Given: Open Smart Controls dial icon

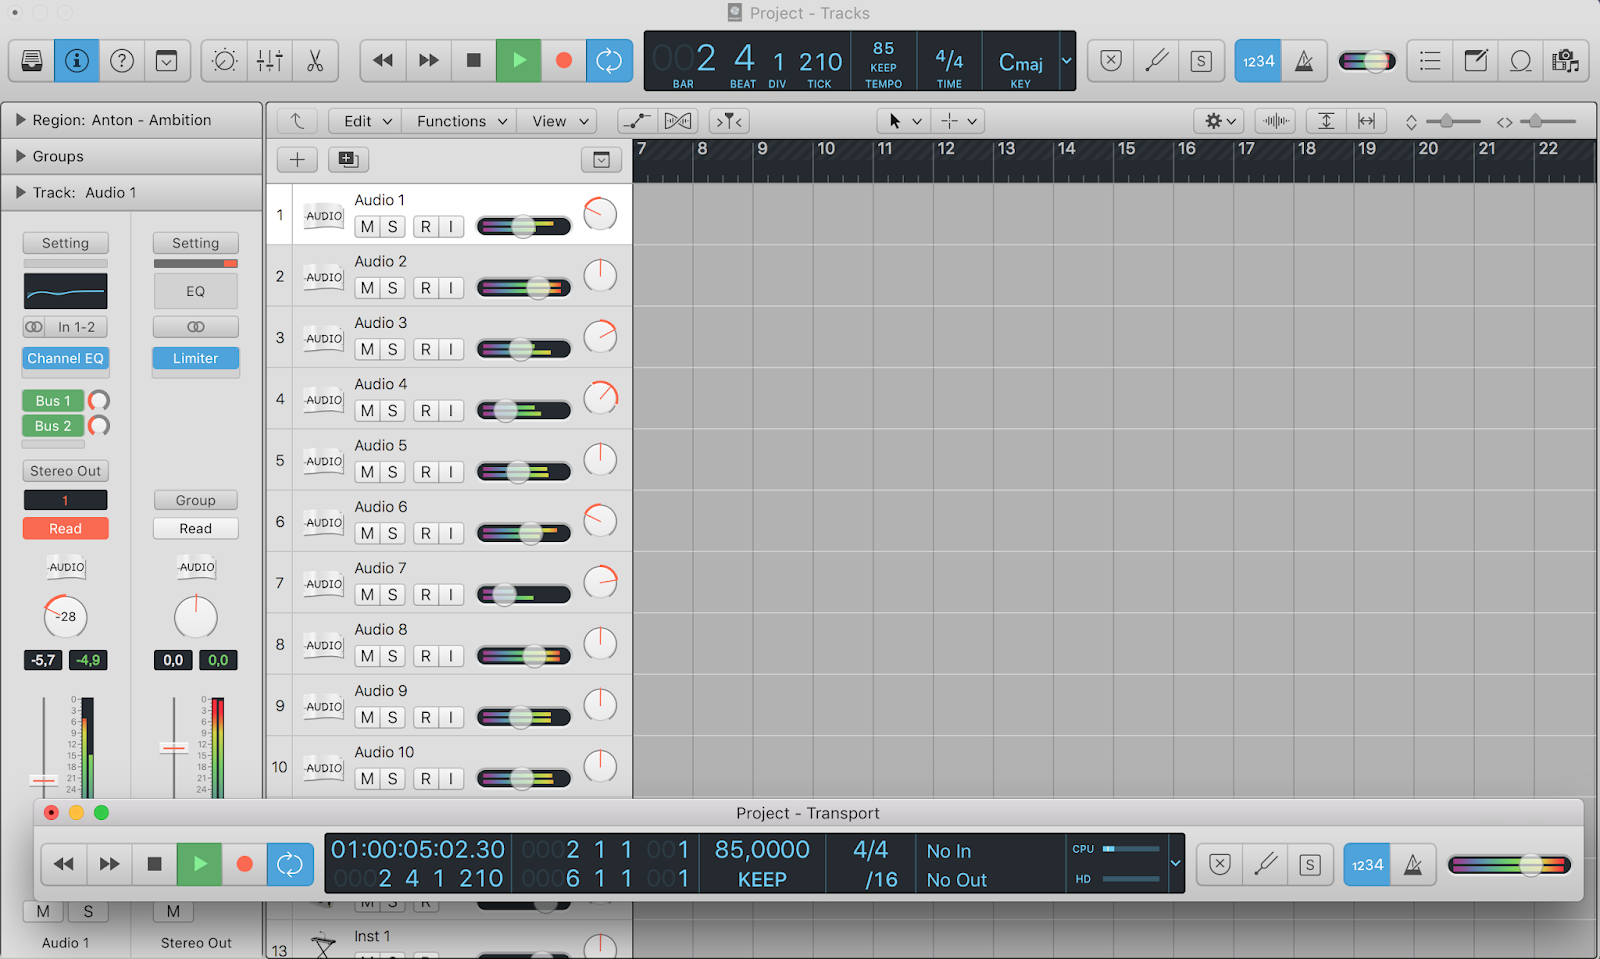Looking at the screenshot, I should pyautogui.click(x=225, y=61).
